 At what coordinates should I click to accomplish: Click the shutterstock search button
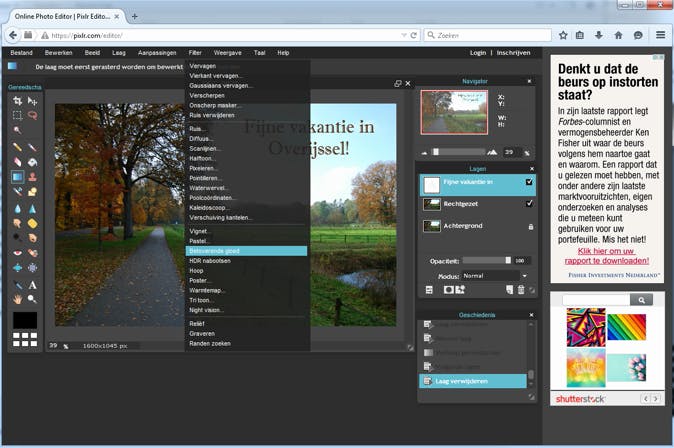(641, 300)
